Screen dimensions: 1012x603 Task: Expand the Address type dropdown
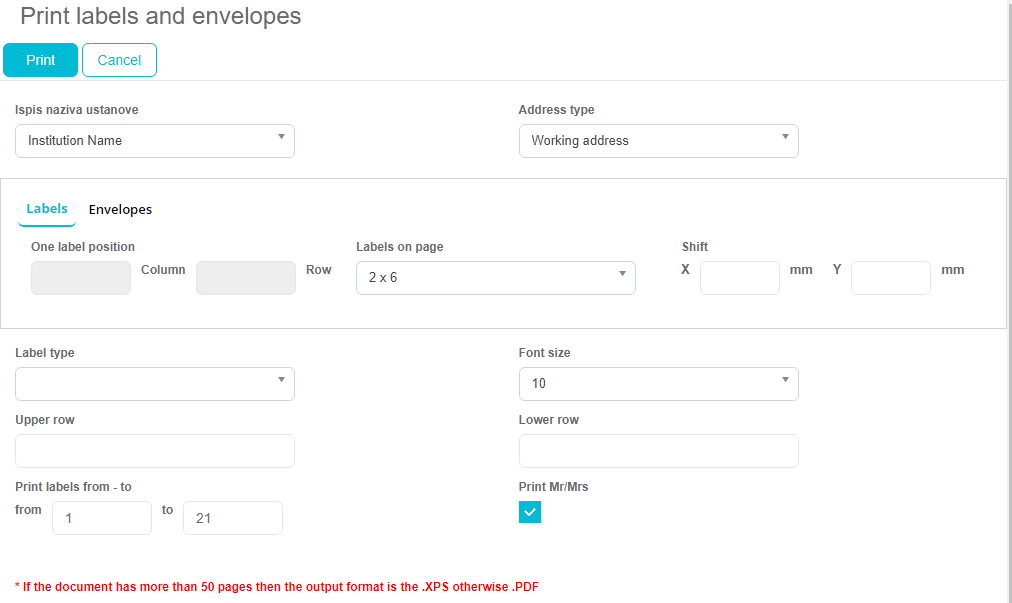coord(657,141)
